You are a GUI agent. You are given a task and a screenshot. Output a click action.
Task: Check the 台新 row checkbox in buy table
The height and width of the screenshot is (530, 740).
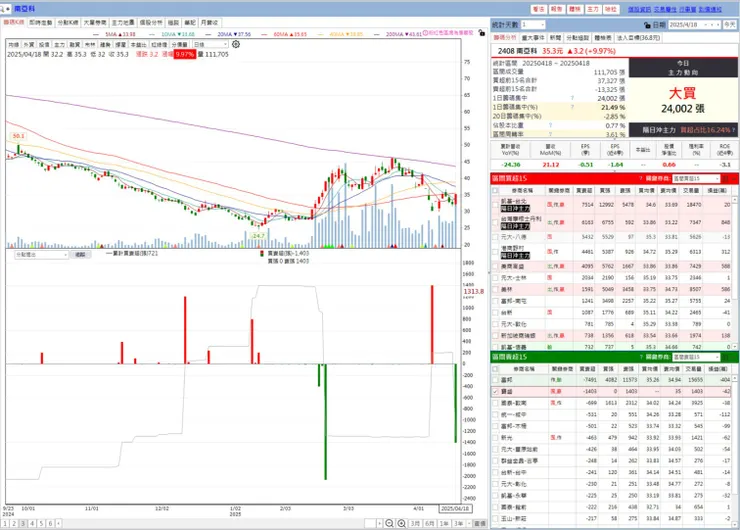click(495, 312)
